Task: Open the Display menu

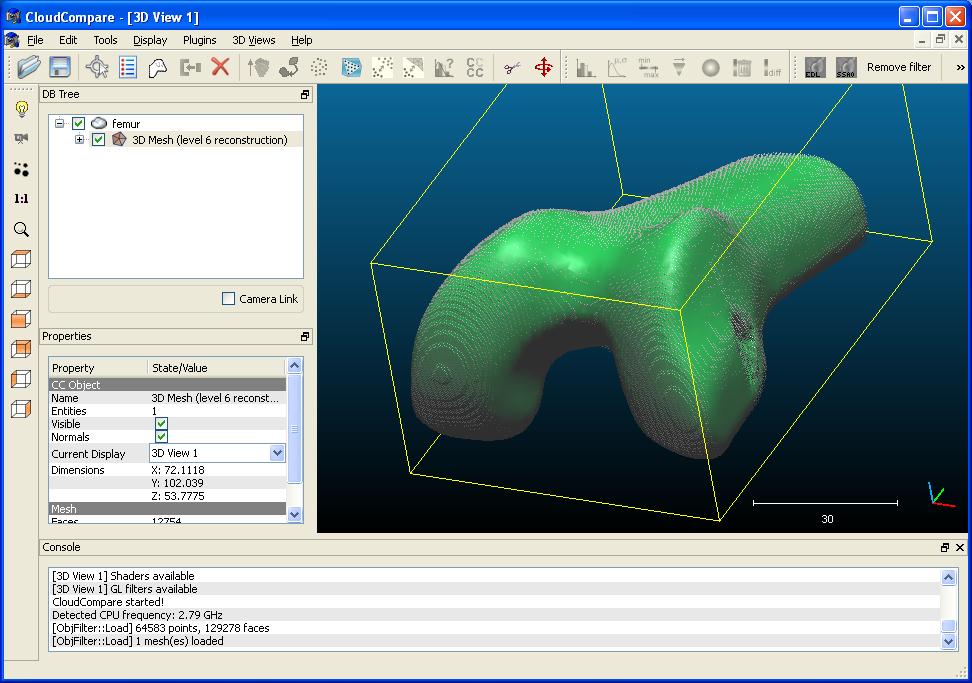Action: 150,40
